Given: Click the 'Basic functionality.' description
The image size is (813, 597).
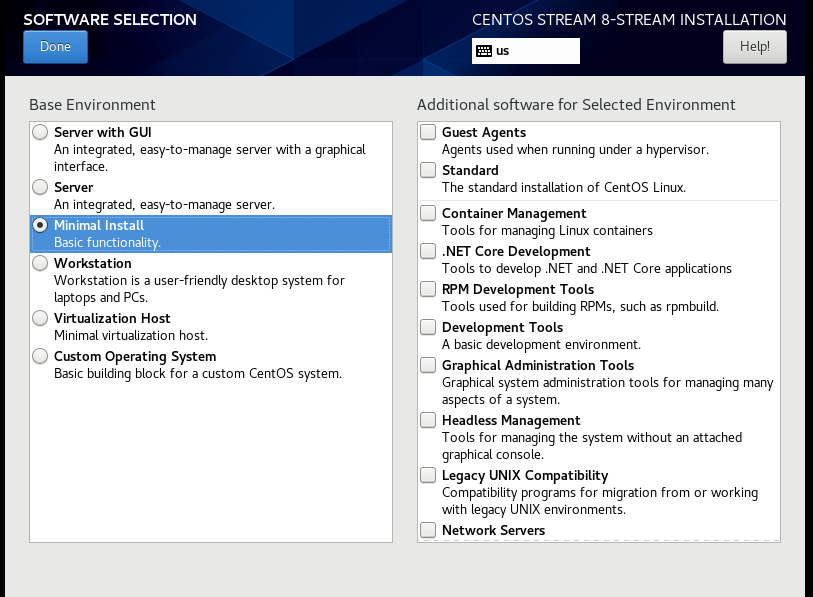Looking at the screenshot, I should [107, 243].
